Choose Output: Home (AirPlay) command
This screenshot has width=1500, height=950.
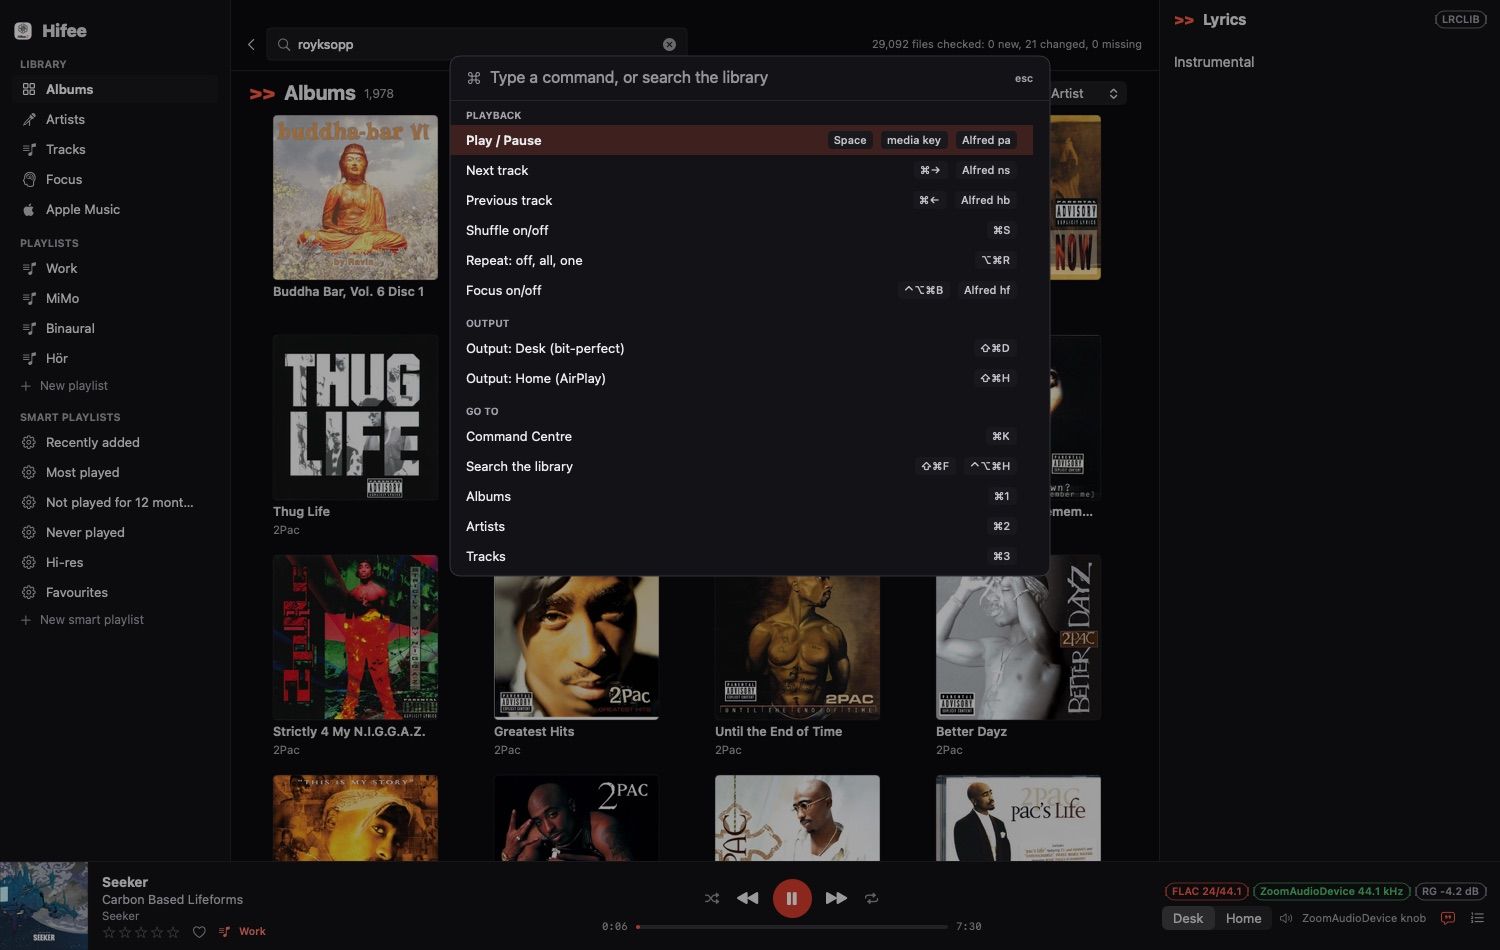click(742, 378)
